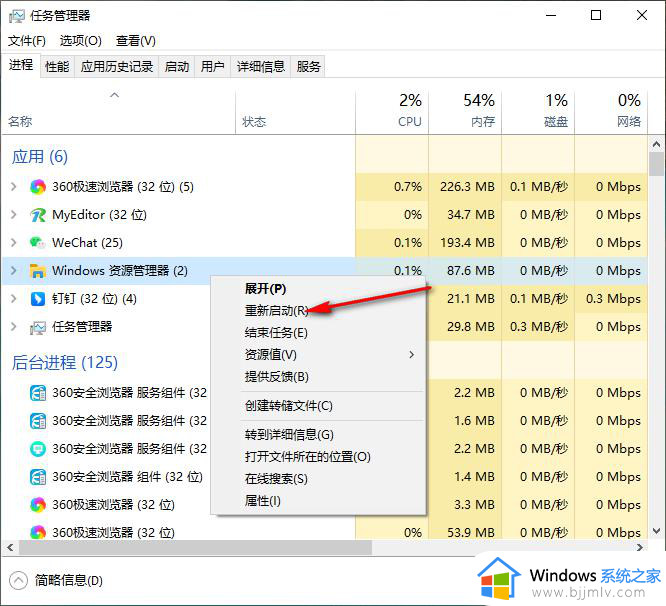The width and height of the screenshot is (666, 606).
Task: Click the 360极速浏览器 icon in the 53.9 MB row
Action: coord(38,533)
